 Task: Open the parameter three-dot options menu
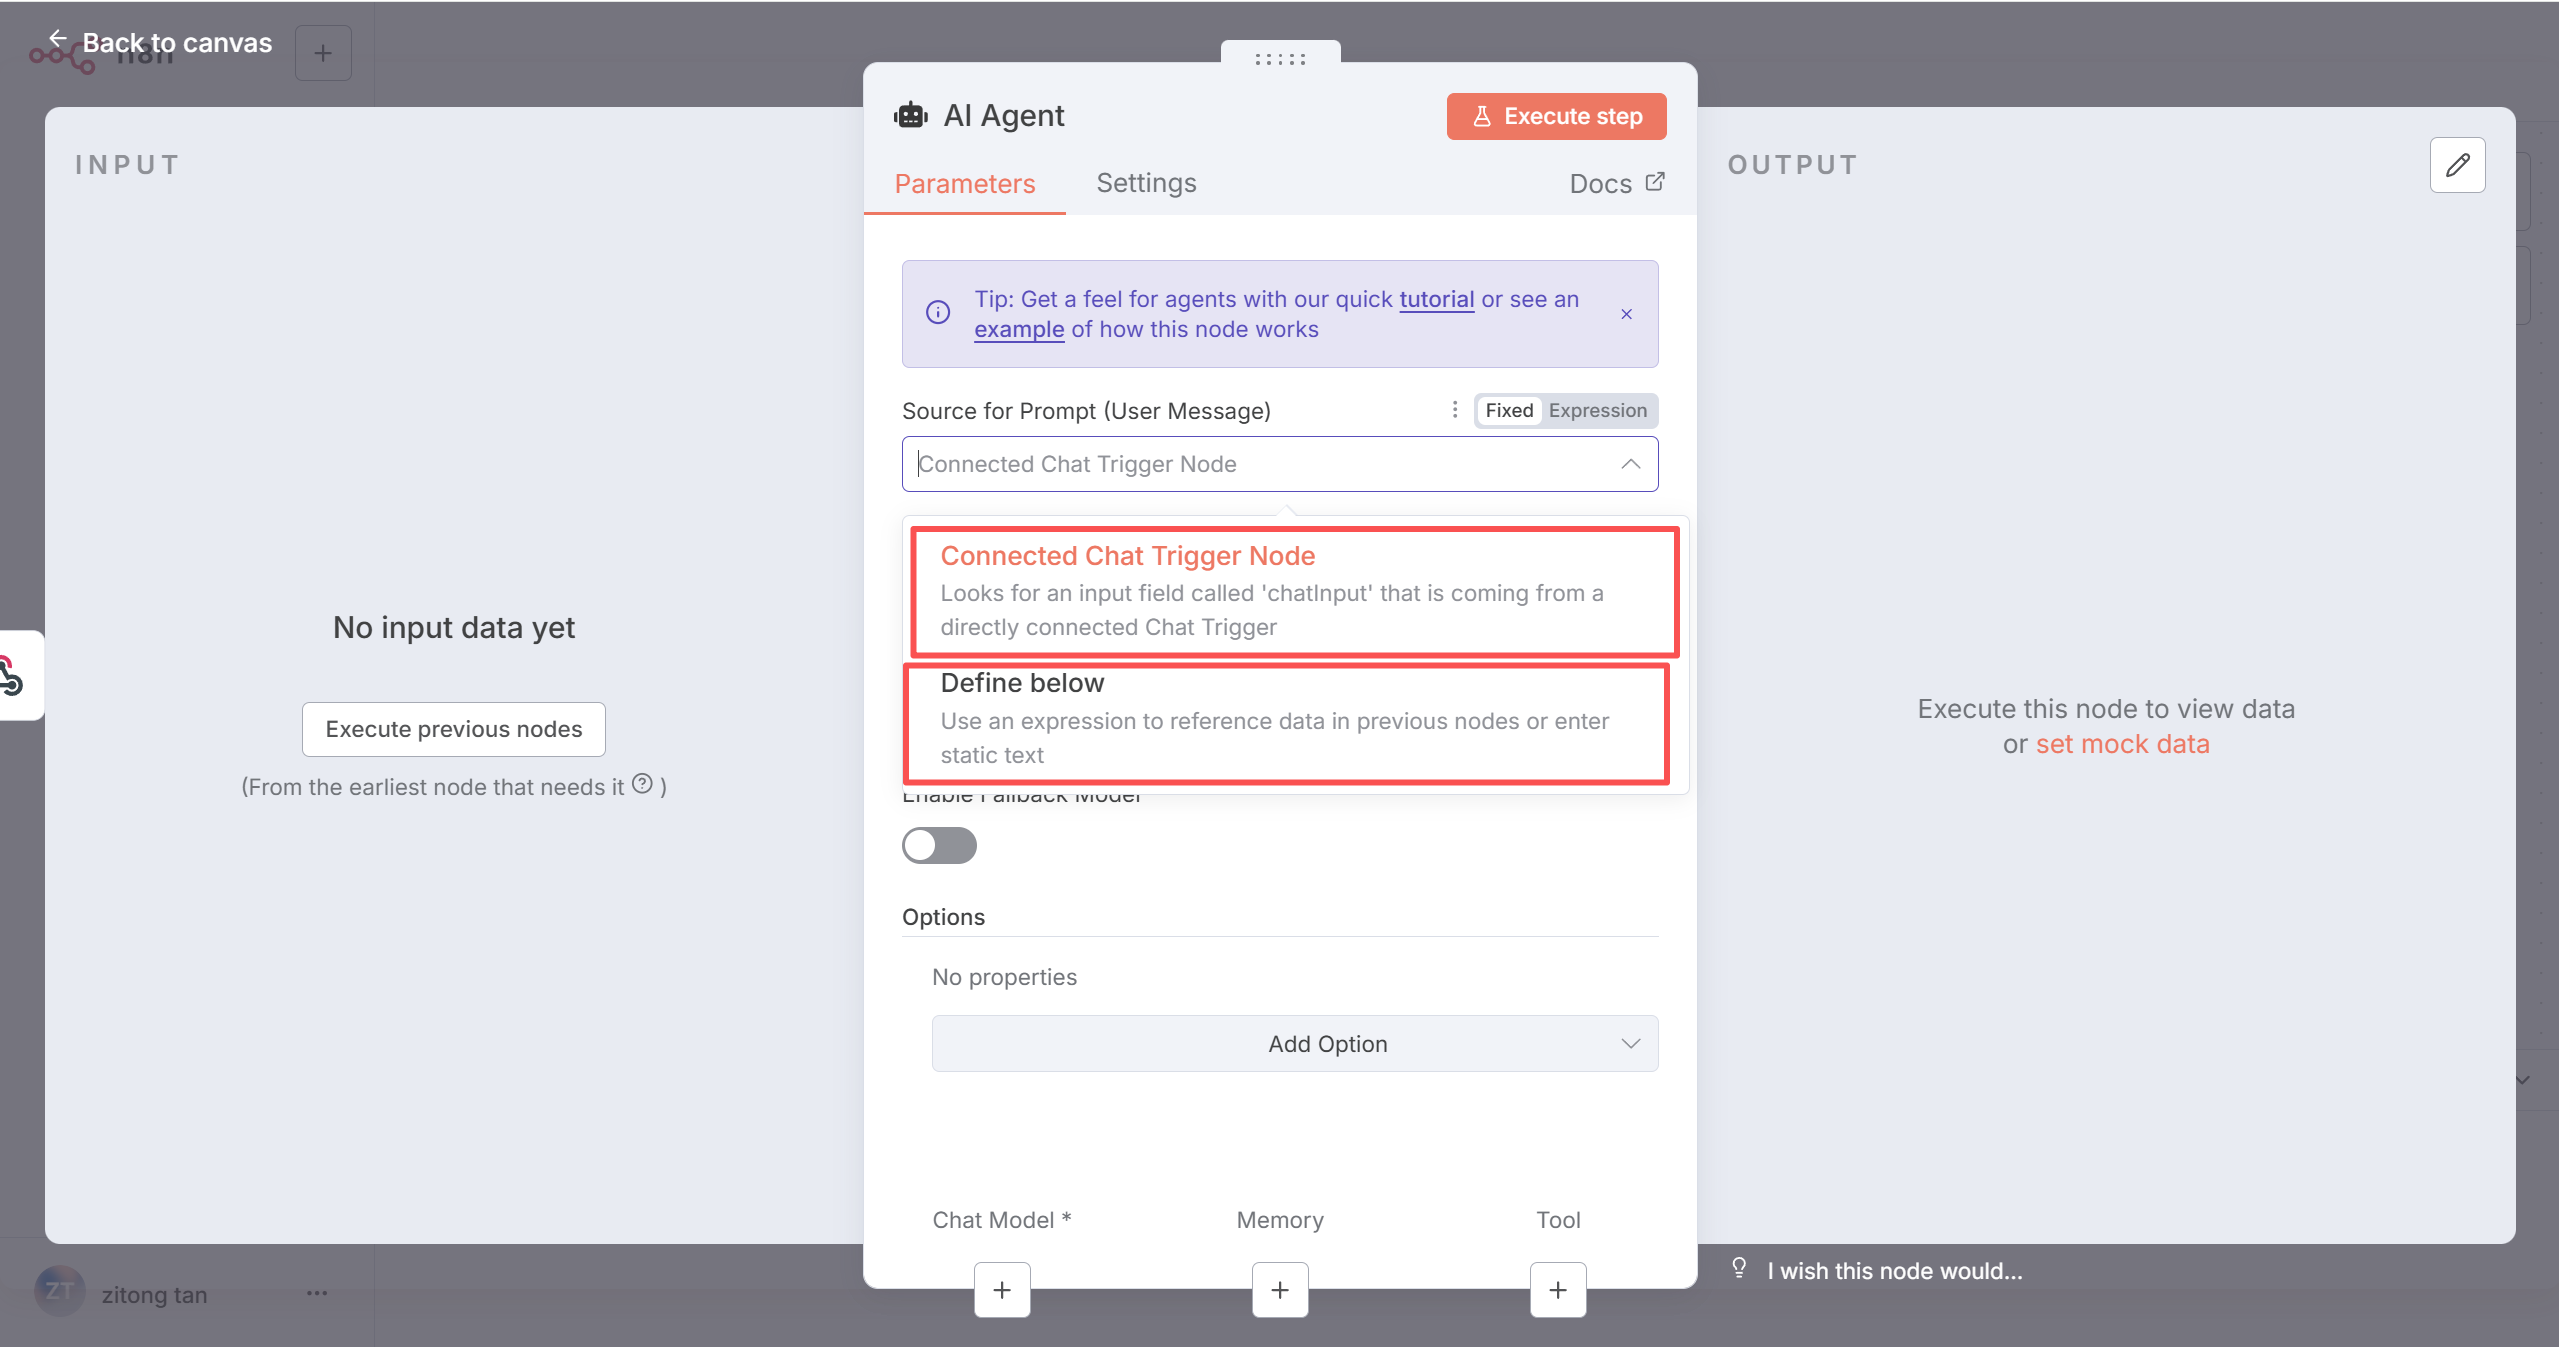(1455, 410)
